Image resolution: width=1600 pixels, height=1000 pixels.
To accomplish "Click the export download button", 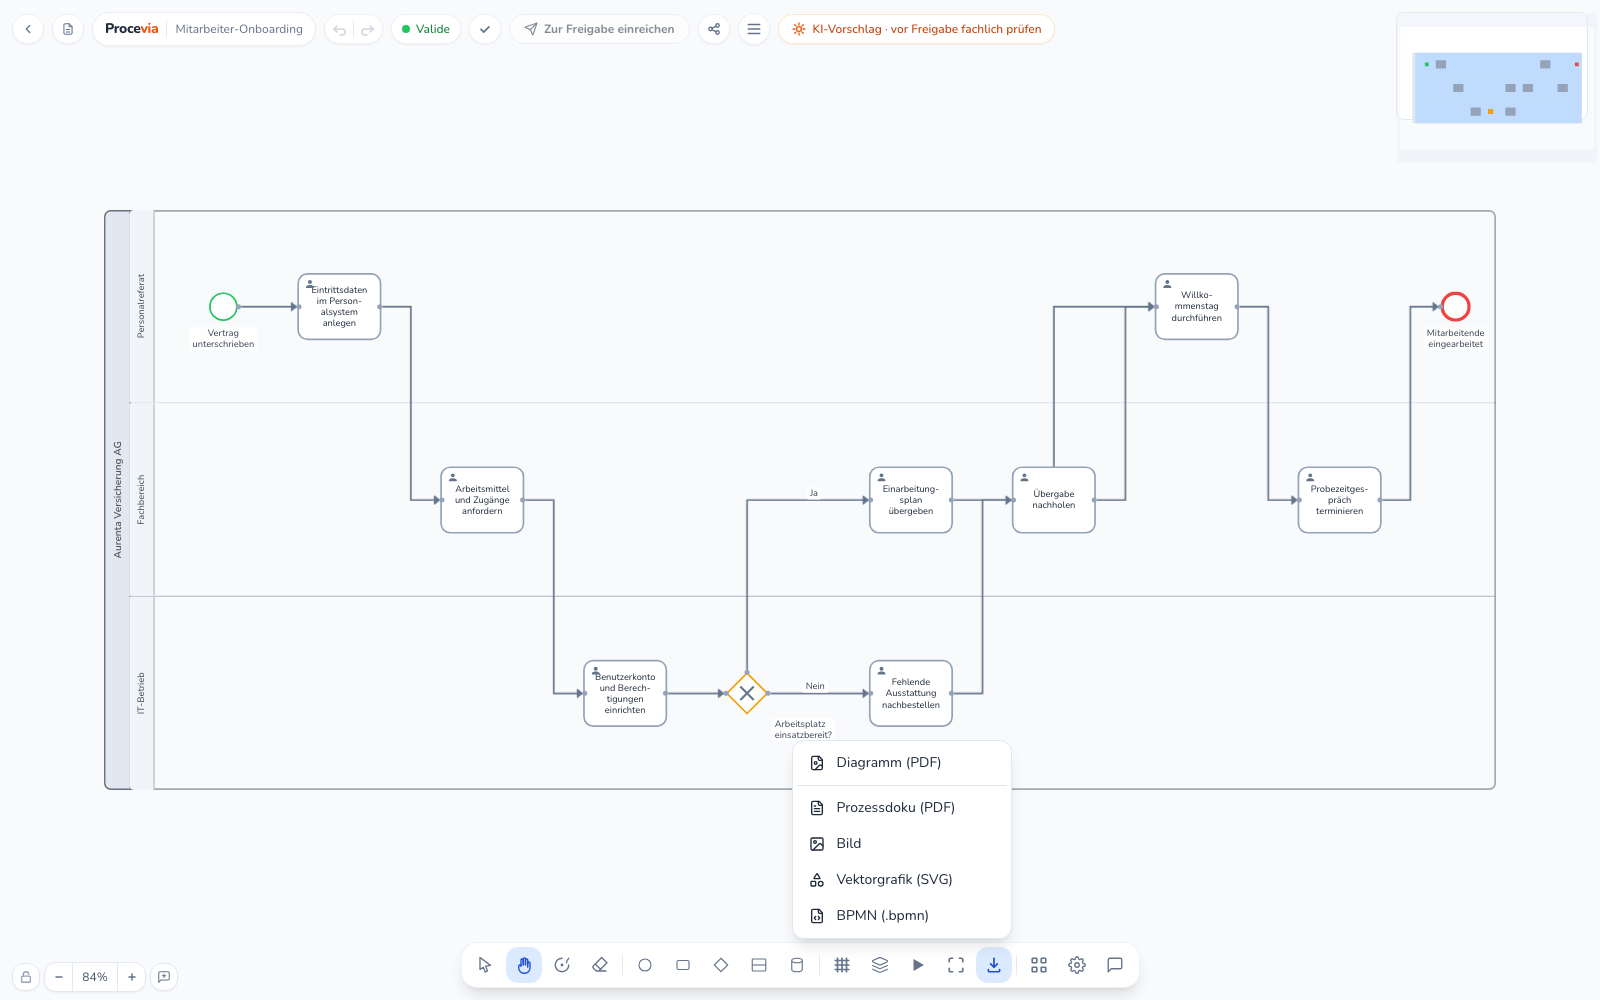I will (x=994, y=965).
